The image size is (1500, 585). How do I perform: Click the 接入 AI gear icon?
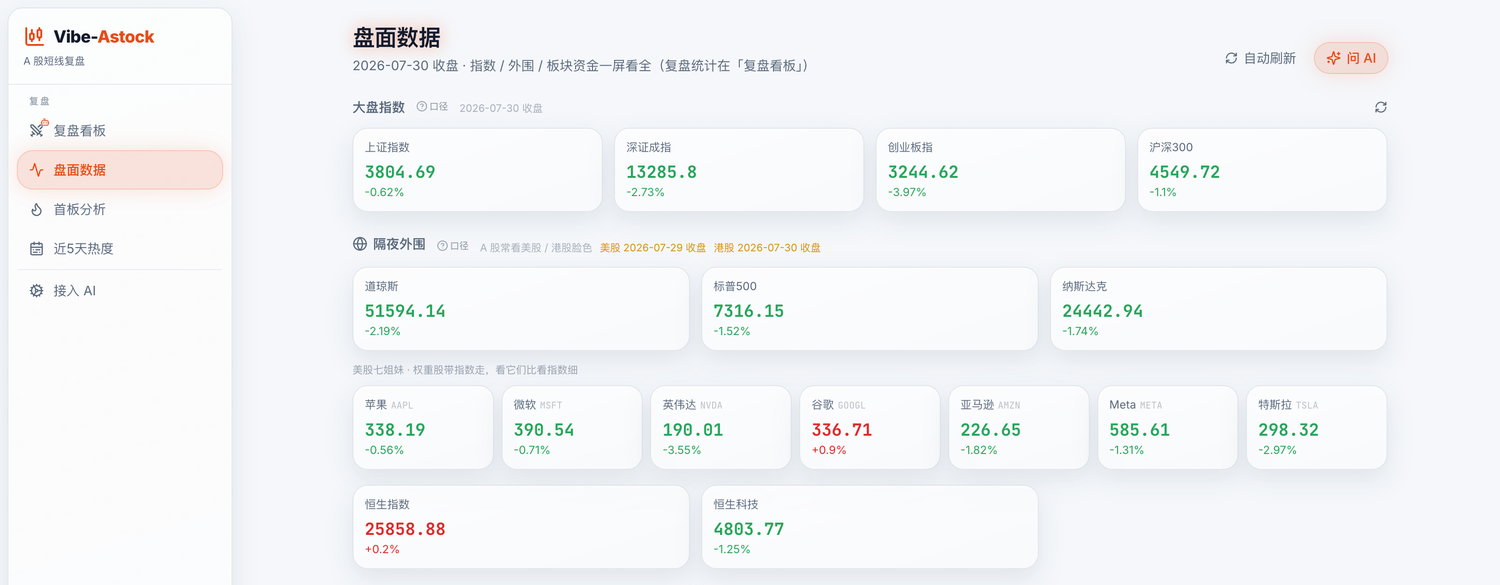(x=37, y=291)
